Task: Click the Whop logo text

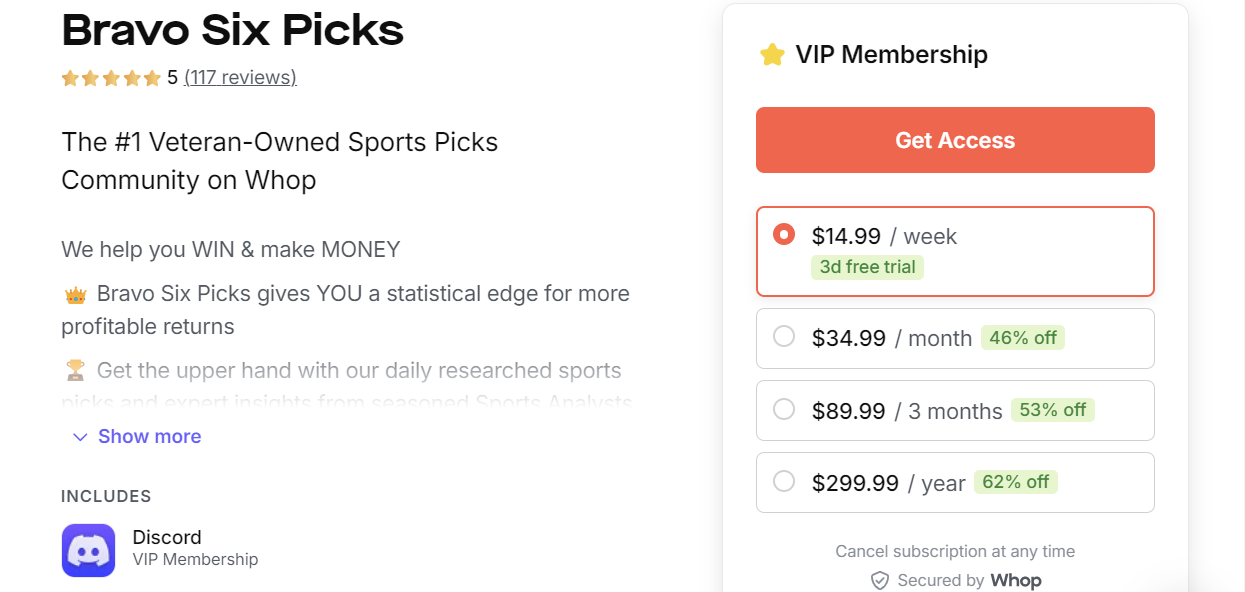Action: [1015, 581]
